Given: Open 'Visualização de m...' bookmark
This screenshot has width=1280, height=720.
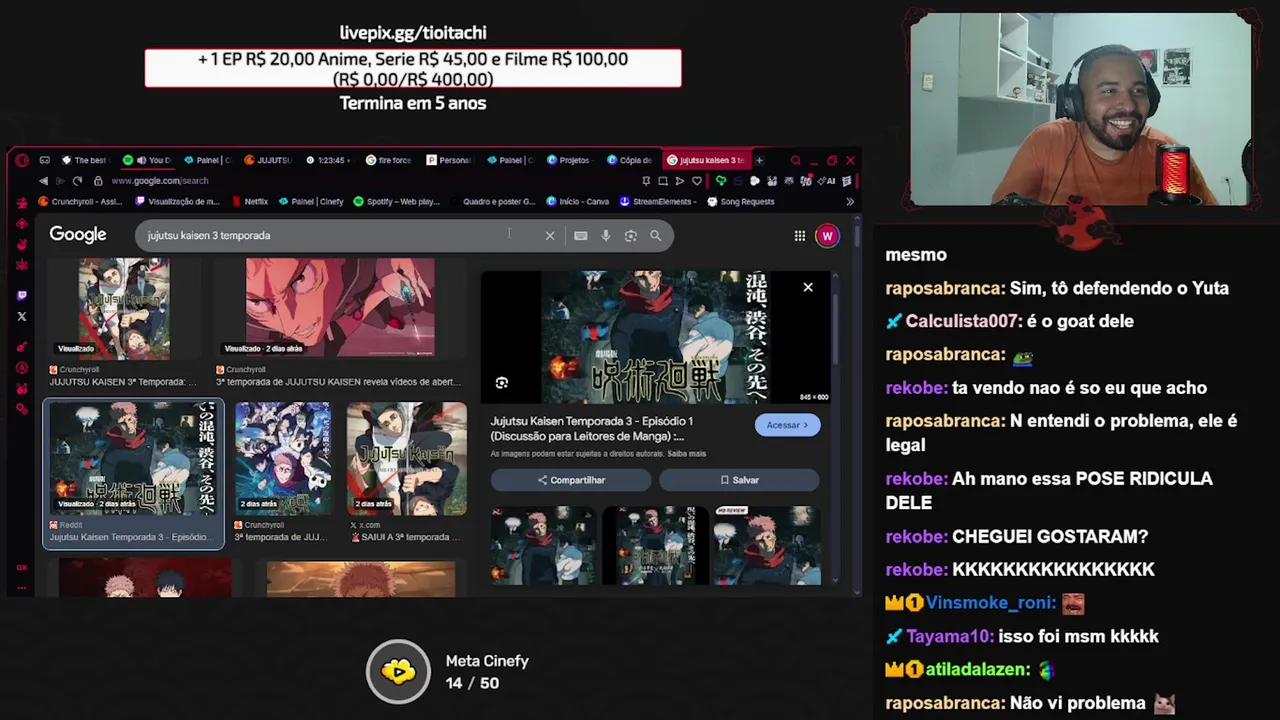Looking at the screenshot, I should point(177,201).
